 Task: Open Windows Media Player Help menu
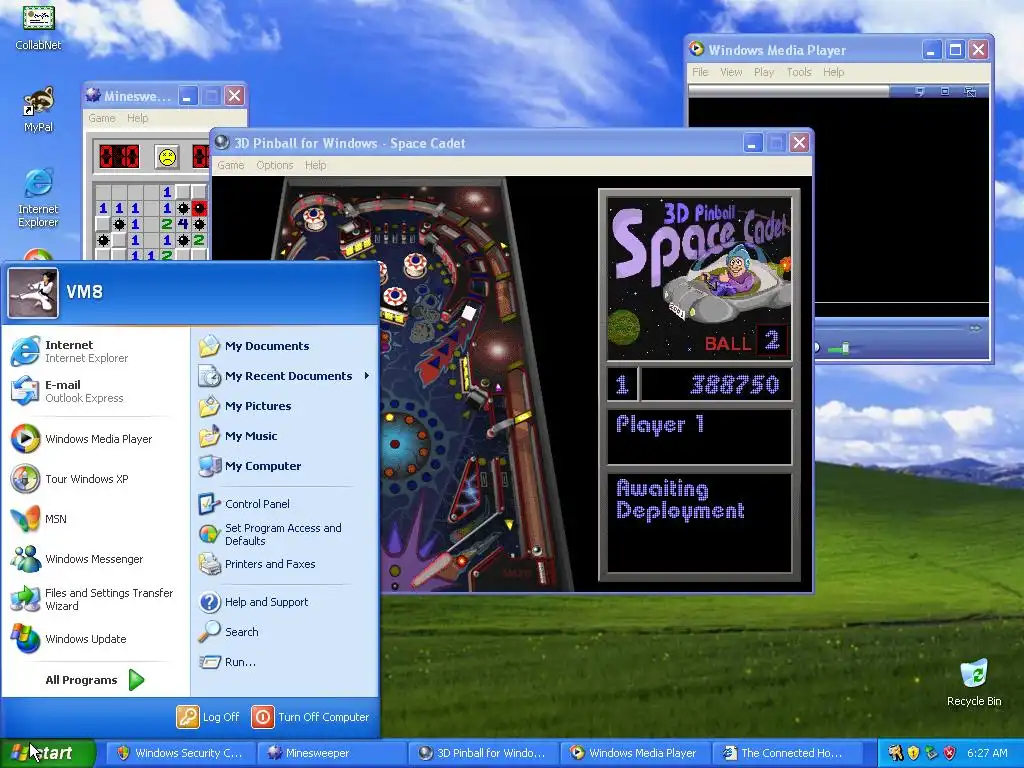pyautogui.click(x=833, y=72)
